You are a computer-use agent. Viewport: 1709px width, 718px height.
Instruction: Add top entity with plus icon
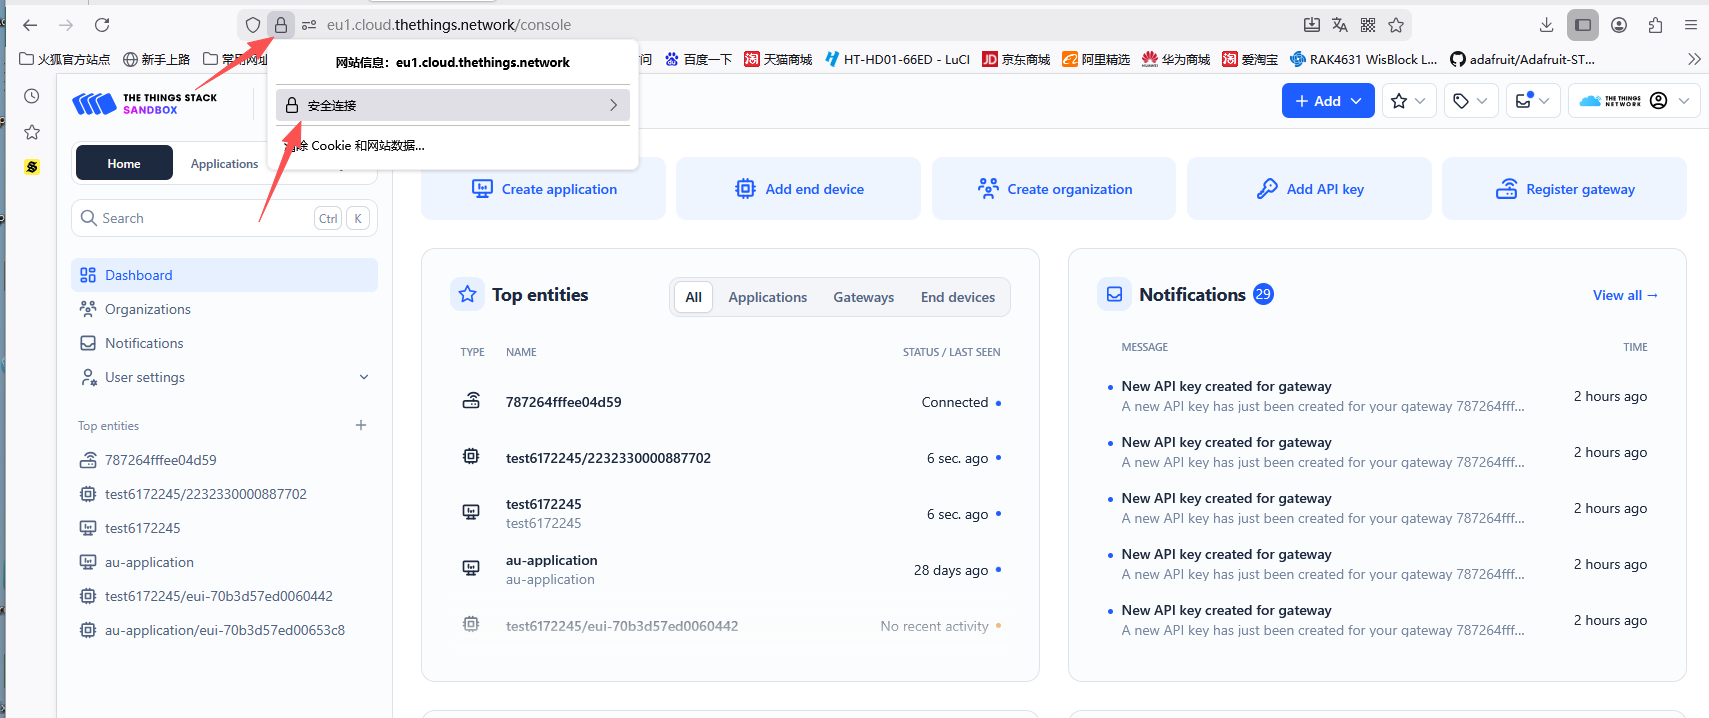click(x=361, y=426)
